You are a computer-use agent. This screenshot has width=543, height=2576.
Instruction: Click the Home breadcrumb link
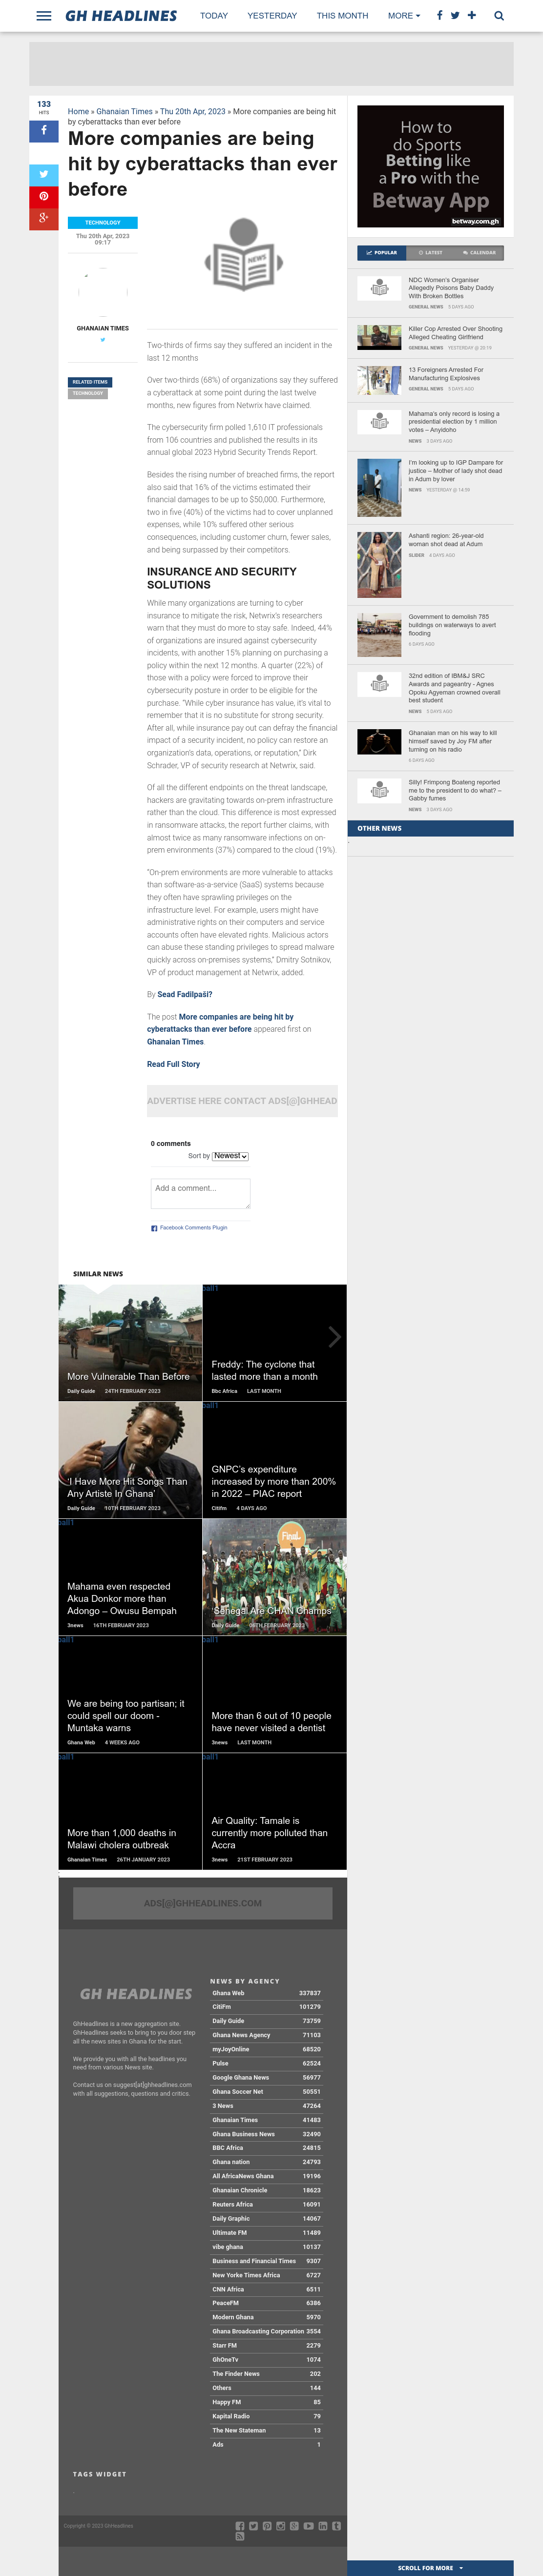click(x=78, y=112)
